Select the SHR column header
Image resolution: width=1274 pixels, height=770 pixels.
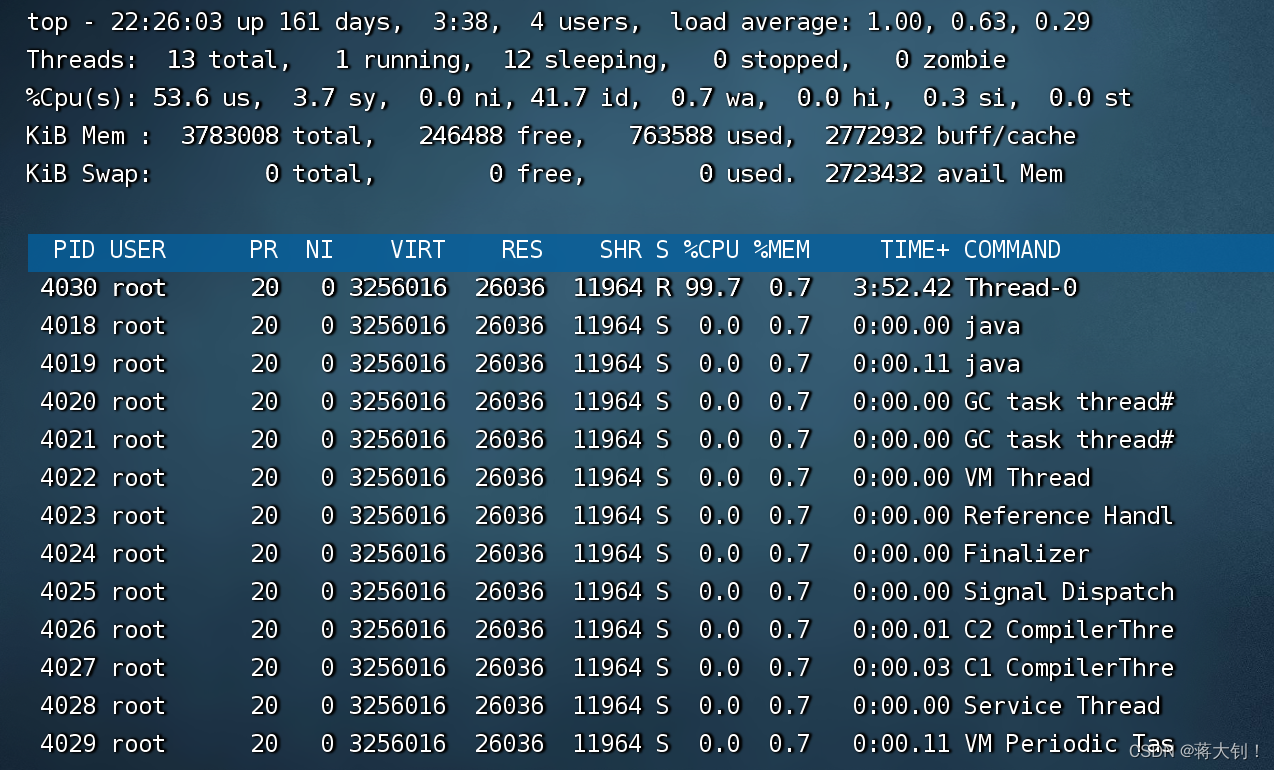tap(621, 250)
